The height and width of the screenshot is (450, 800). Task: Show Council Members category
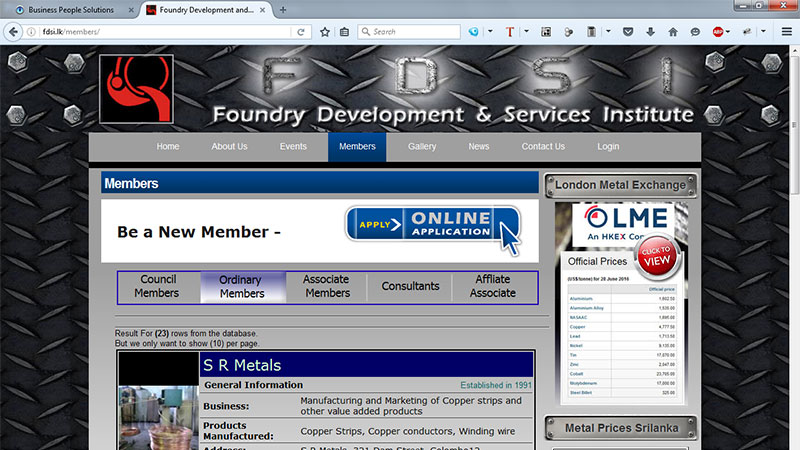(x=158, y=286)
